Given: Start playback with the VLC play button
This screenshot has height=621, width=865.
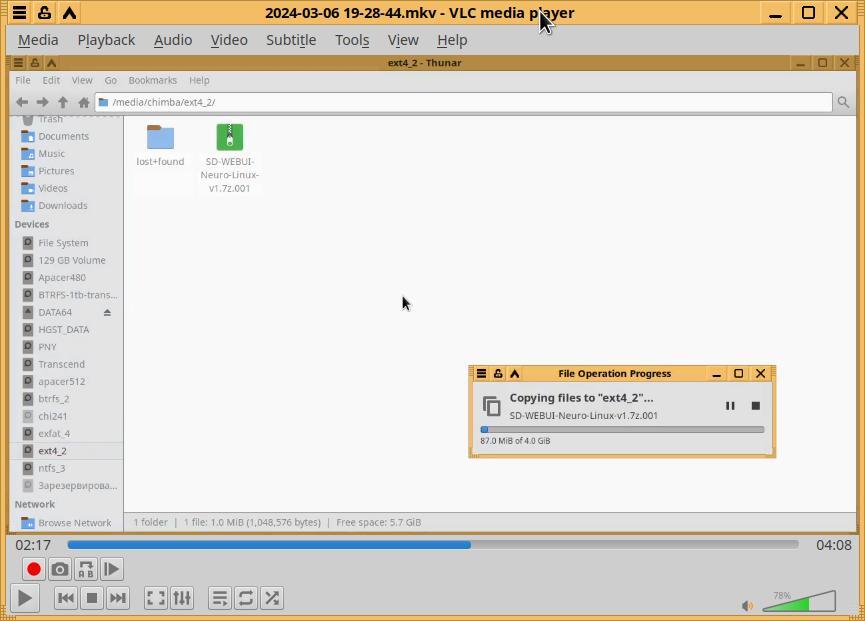Looking at the screenshot, I should tap(24, 598).
